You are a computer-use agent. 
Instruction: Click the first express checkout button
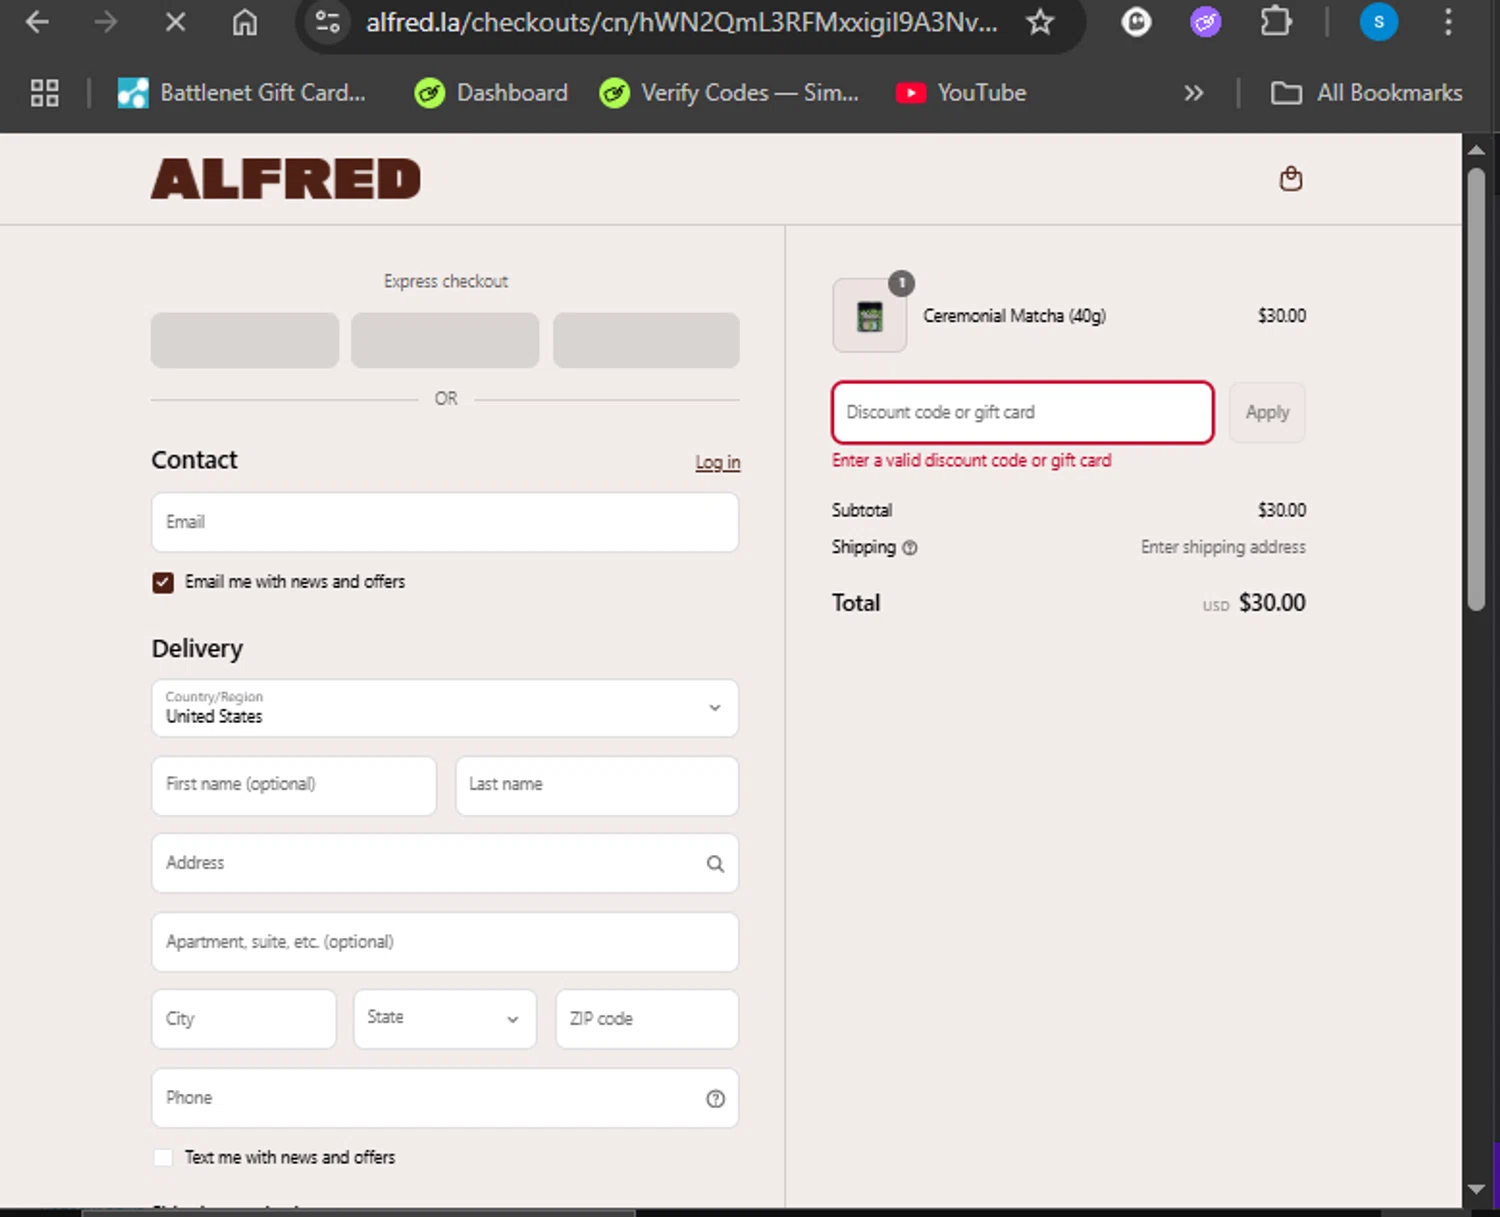[x=245, y=340]
